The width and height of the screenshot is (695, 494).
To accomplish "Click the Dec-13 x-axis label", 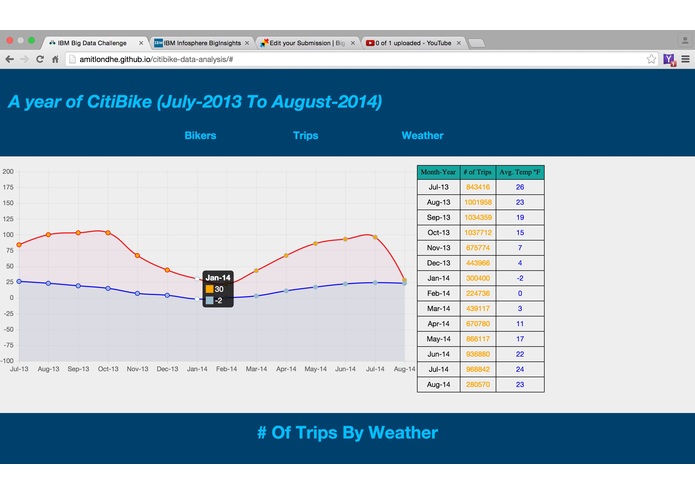I will 167,369.
